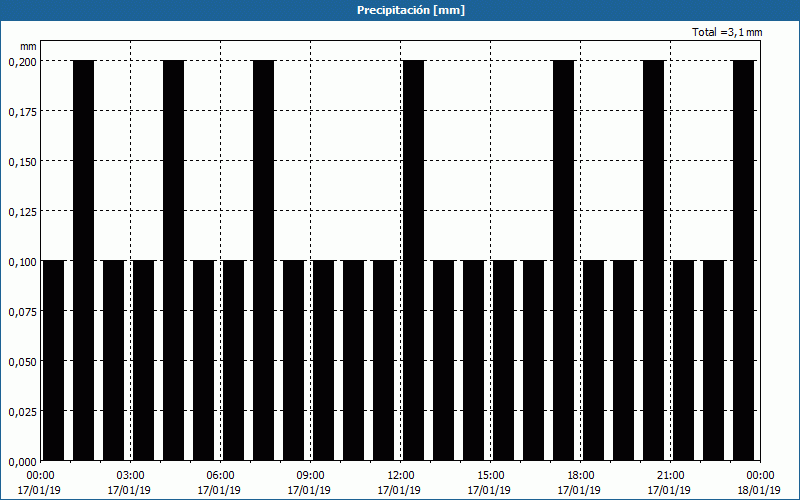Screen dimensions: 800x500
Task: Select the 0,000 y-axis value
Action: tap(22, 462)
